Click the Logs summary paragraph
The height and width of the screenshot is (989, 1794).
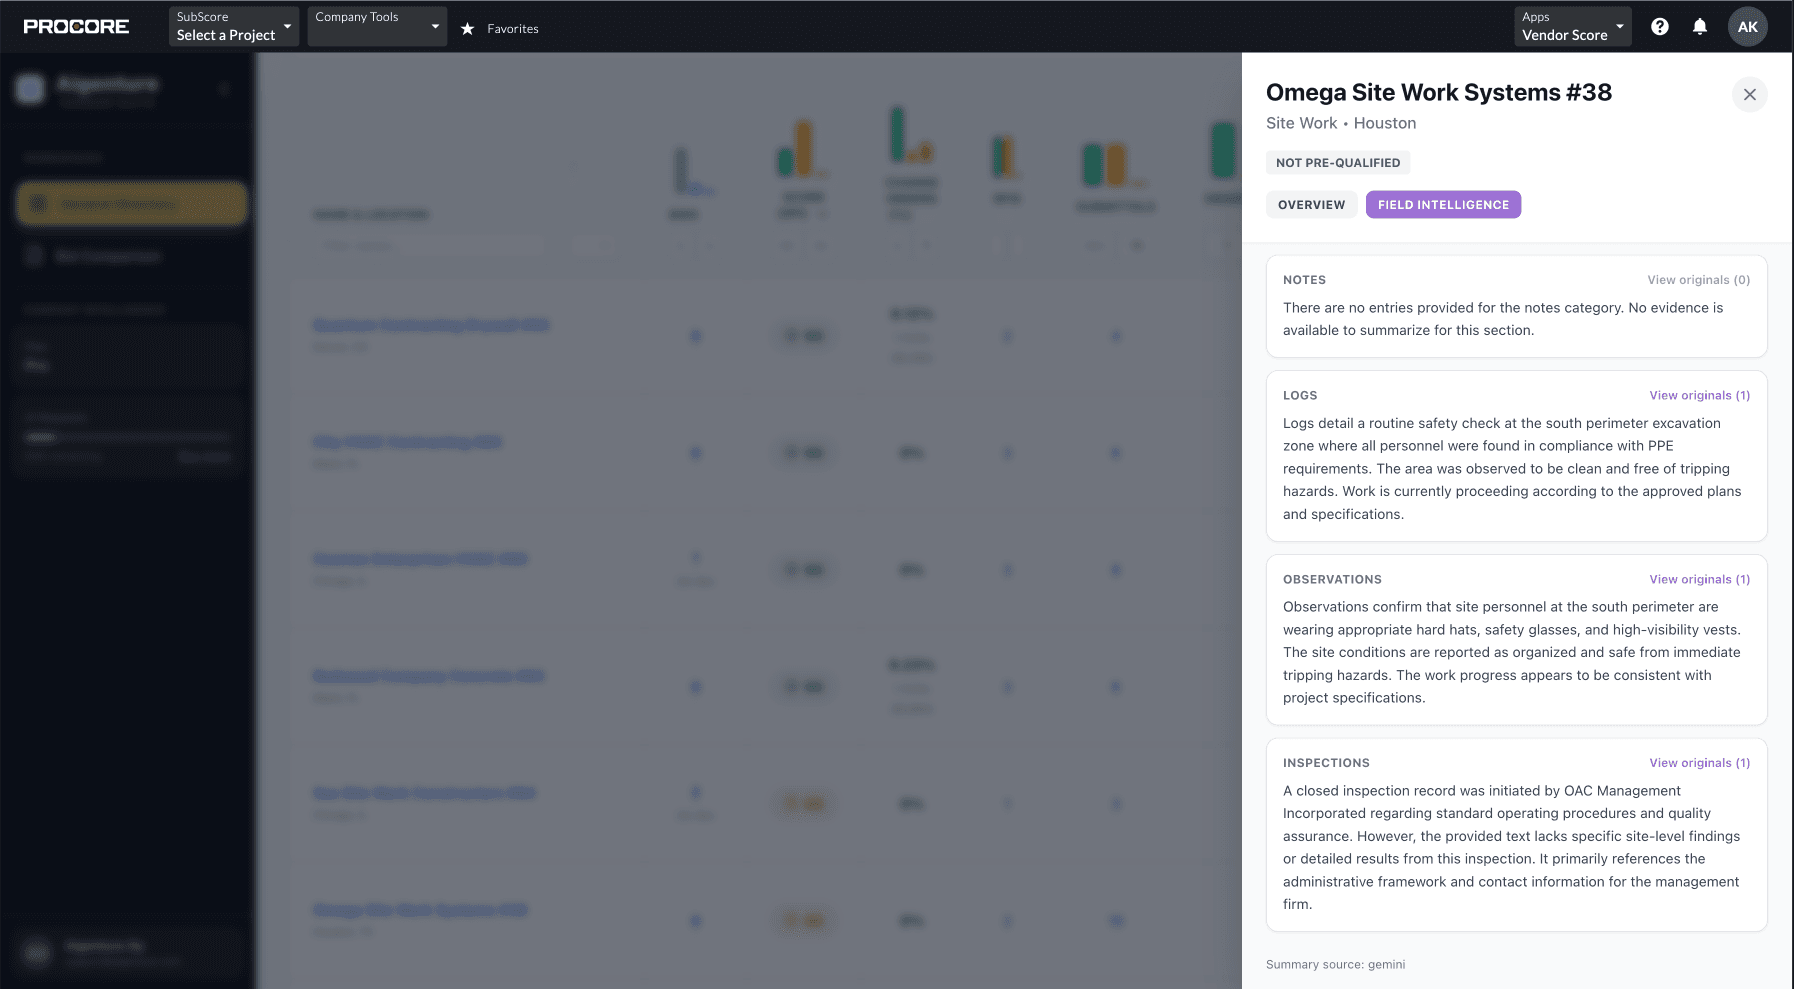pos(1513,469)
